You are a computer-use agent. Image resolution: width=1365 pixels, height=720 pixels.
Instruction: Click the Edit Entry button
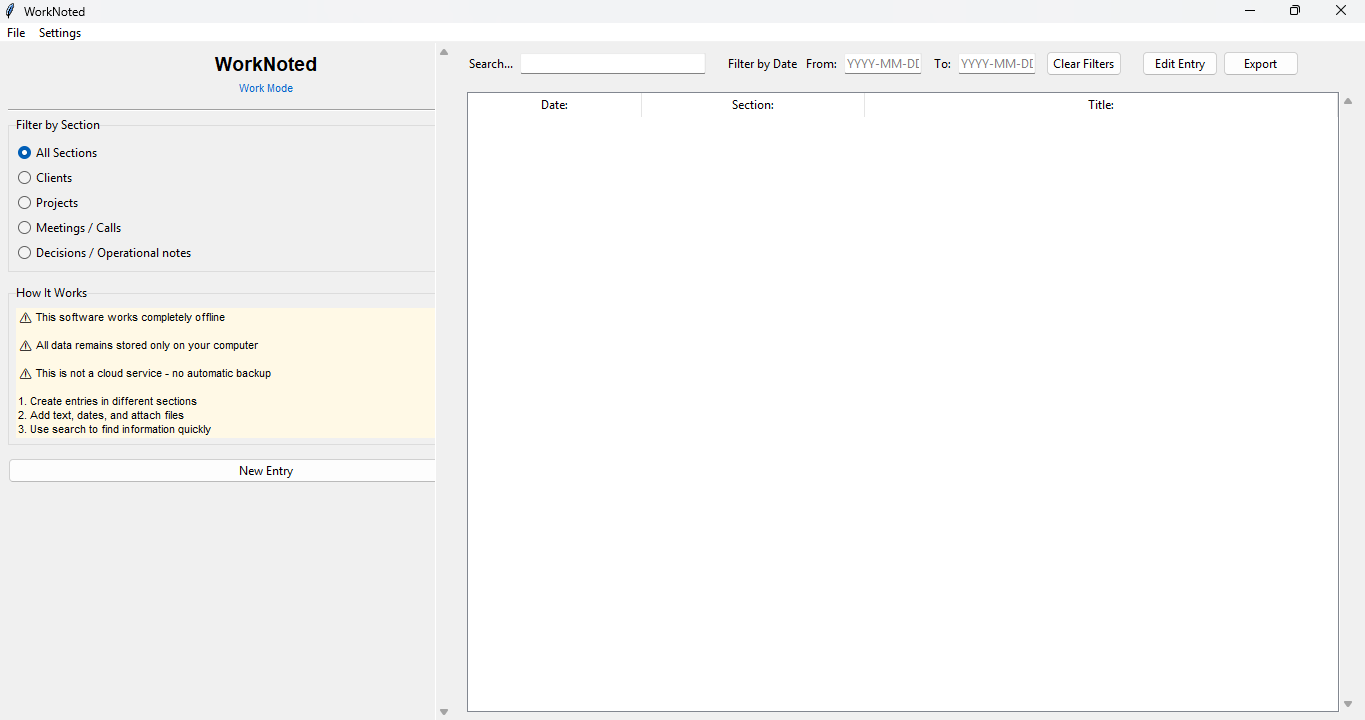pos(1179,64)
